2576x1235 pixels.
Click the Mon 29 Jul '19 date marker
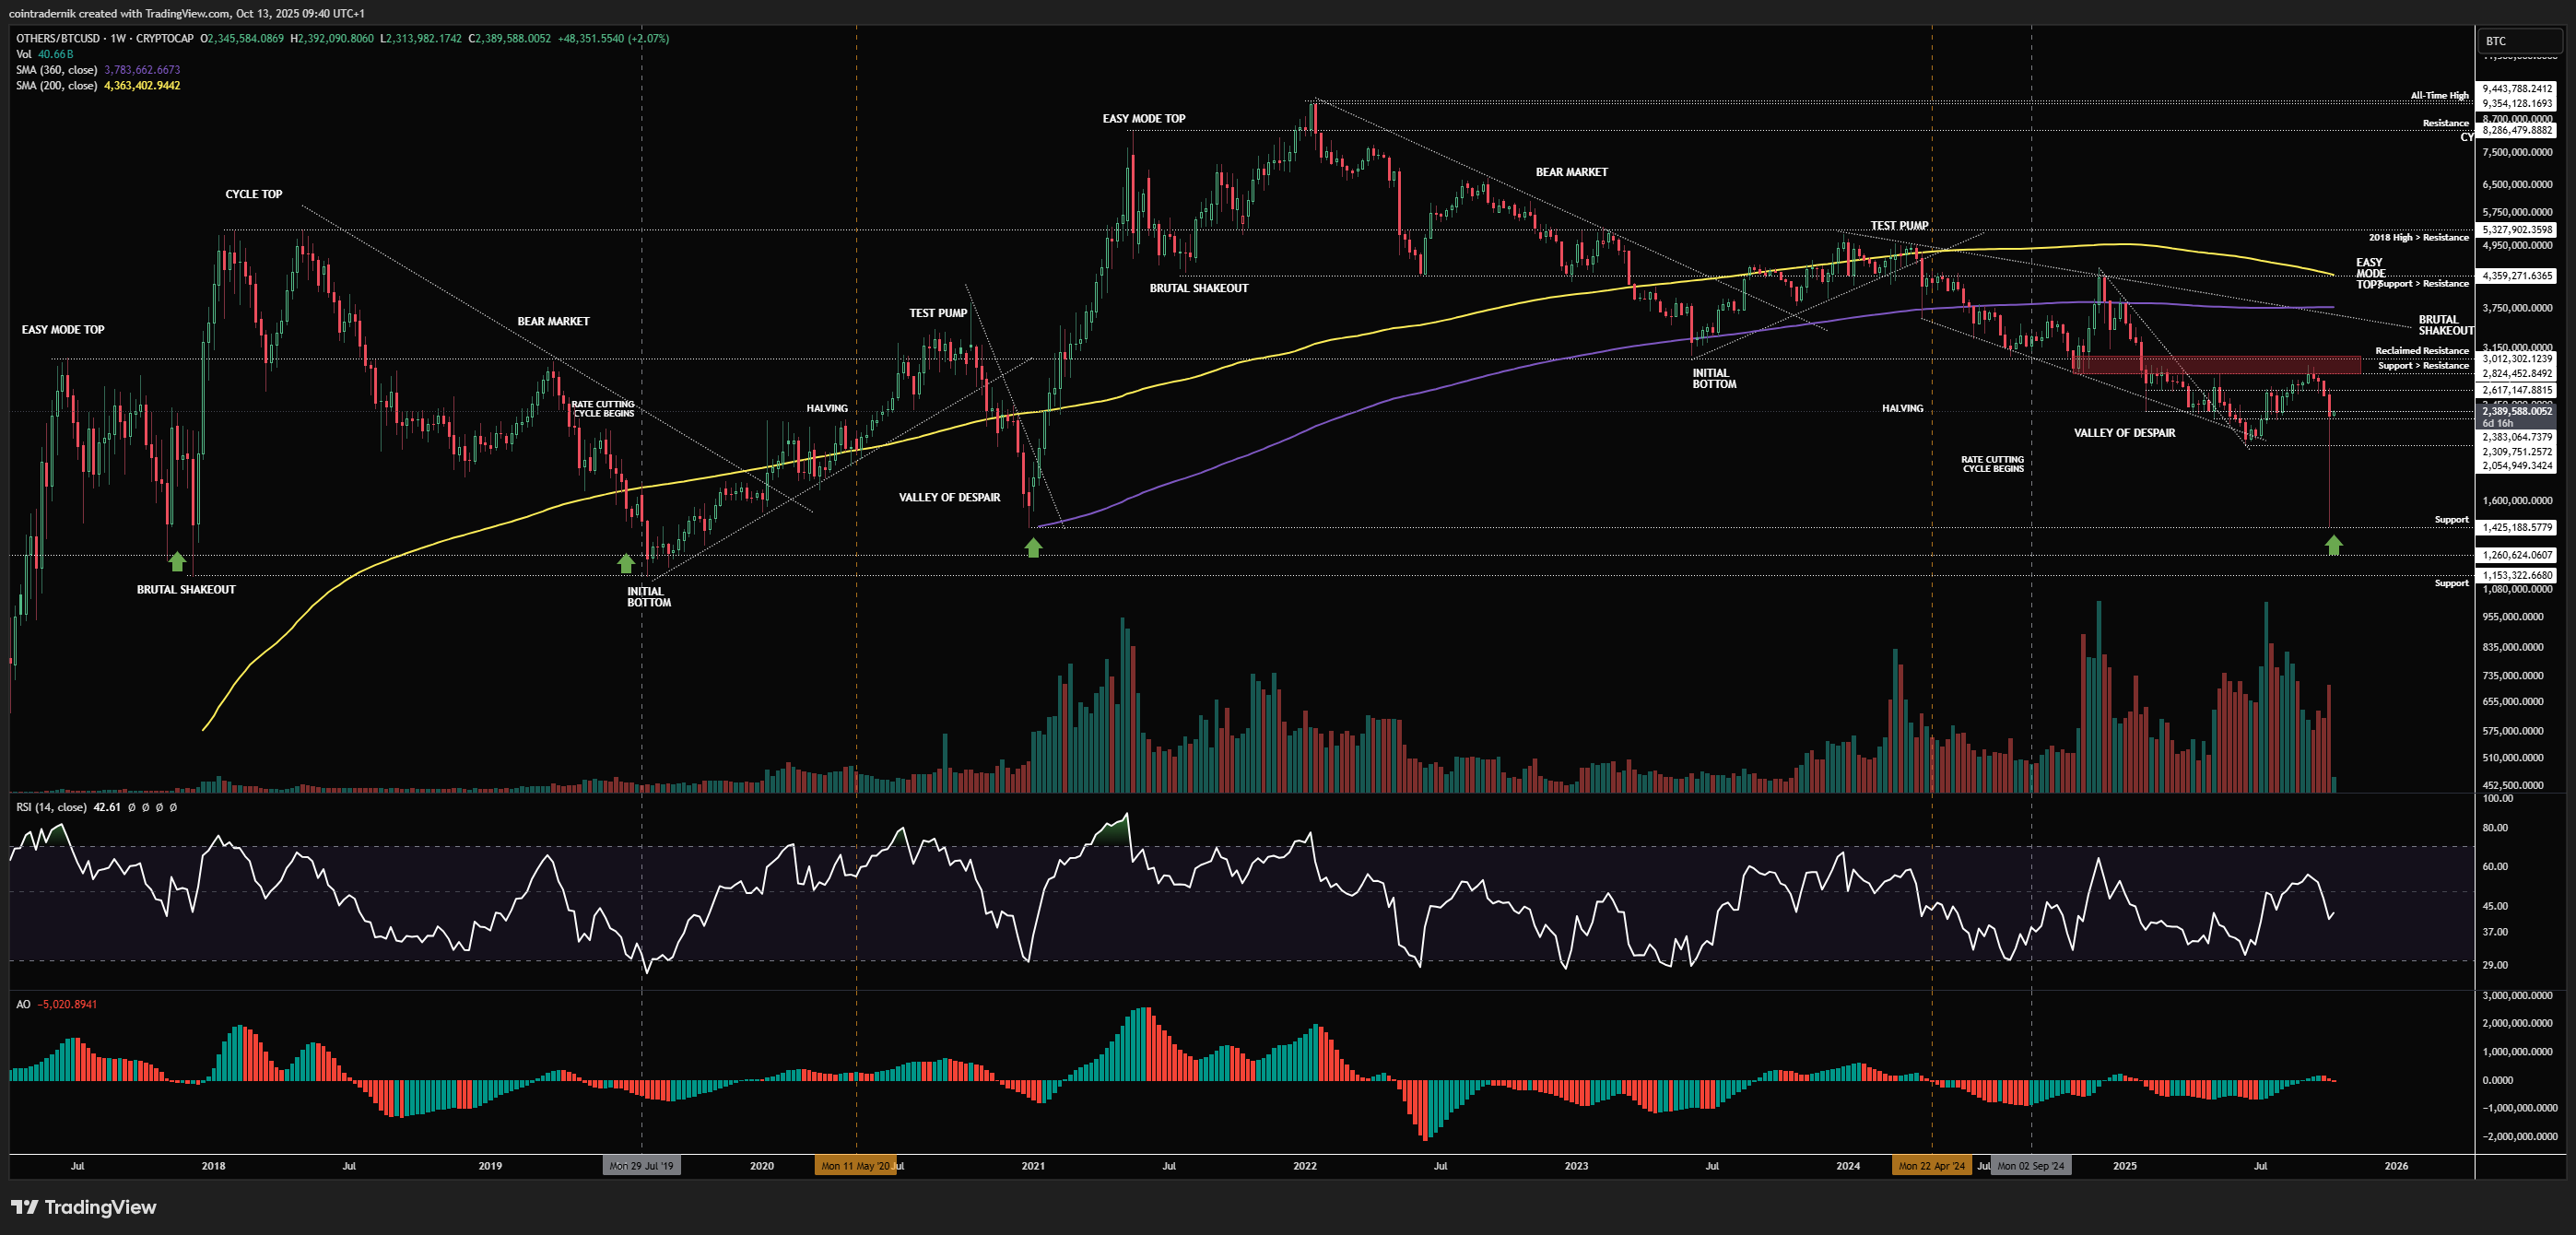pos(641,1166)
